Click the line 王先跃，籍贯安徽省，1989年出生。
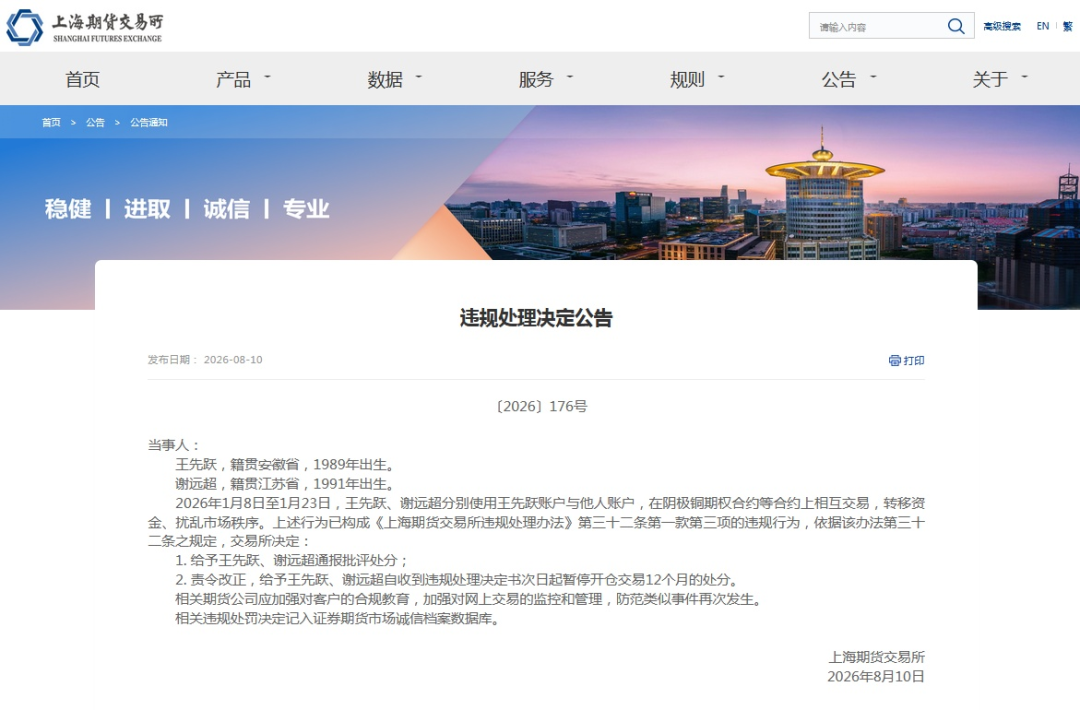 pyautogui.click(x=285, y=464)
